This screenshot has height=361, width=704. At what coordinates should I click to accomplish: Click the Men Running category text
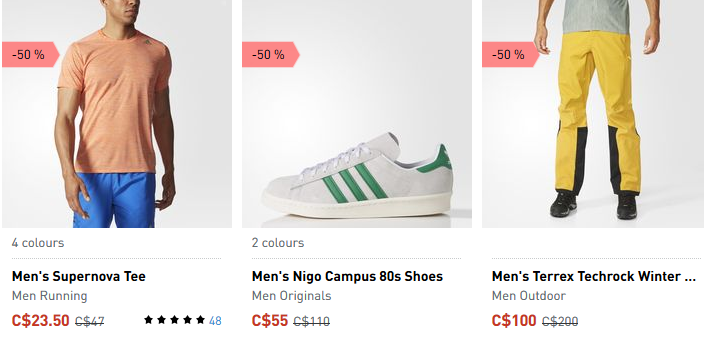(x=49, y=296)
